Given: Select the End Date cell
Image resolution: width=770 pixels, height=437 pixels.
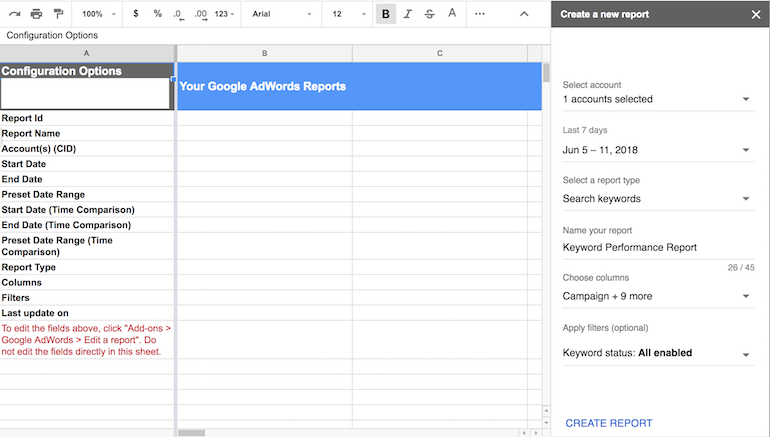Looking at the screenshot, I should (87, 179).
